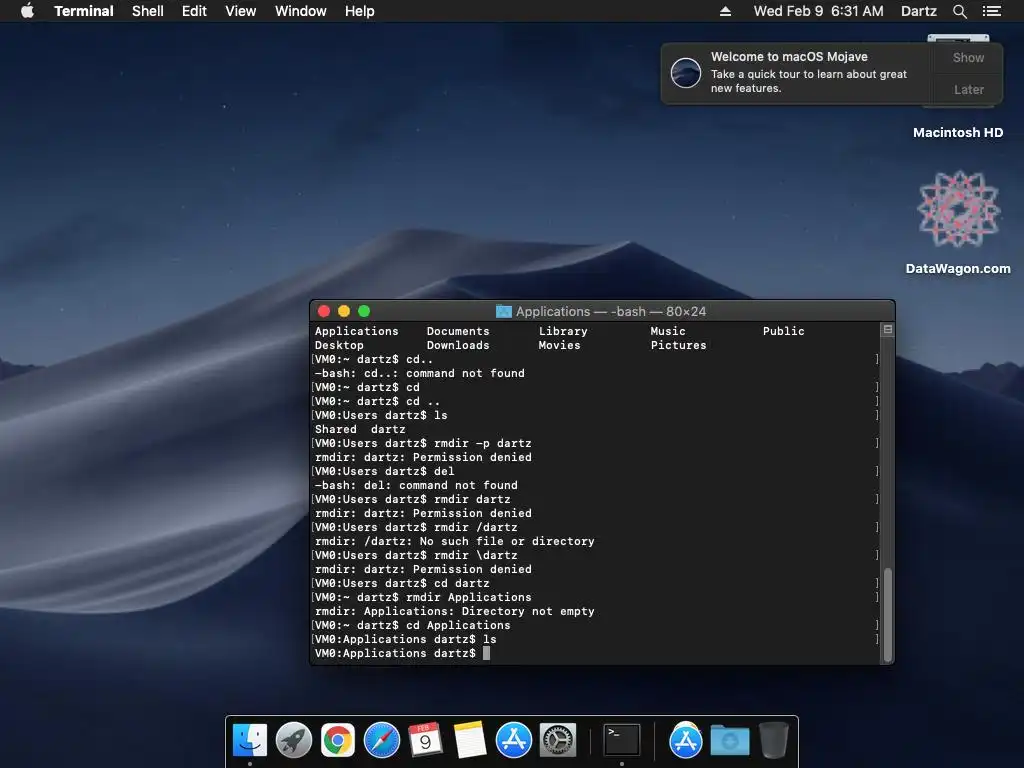Click 'Music' in the terminal listing

pyautogui.click(x=668, y=331)
